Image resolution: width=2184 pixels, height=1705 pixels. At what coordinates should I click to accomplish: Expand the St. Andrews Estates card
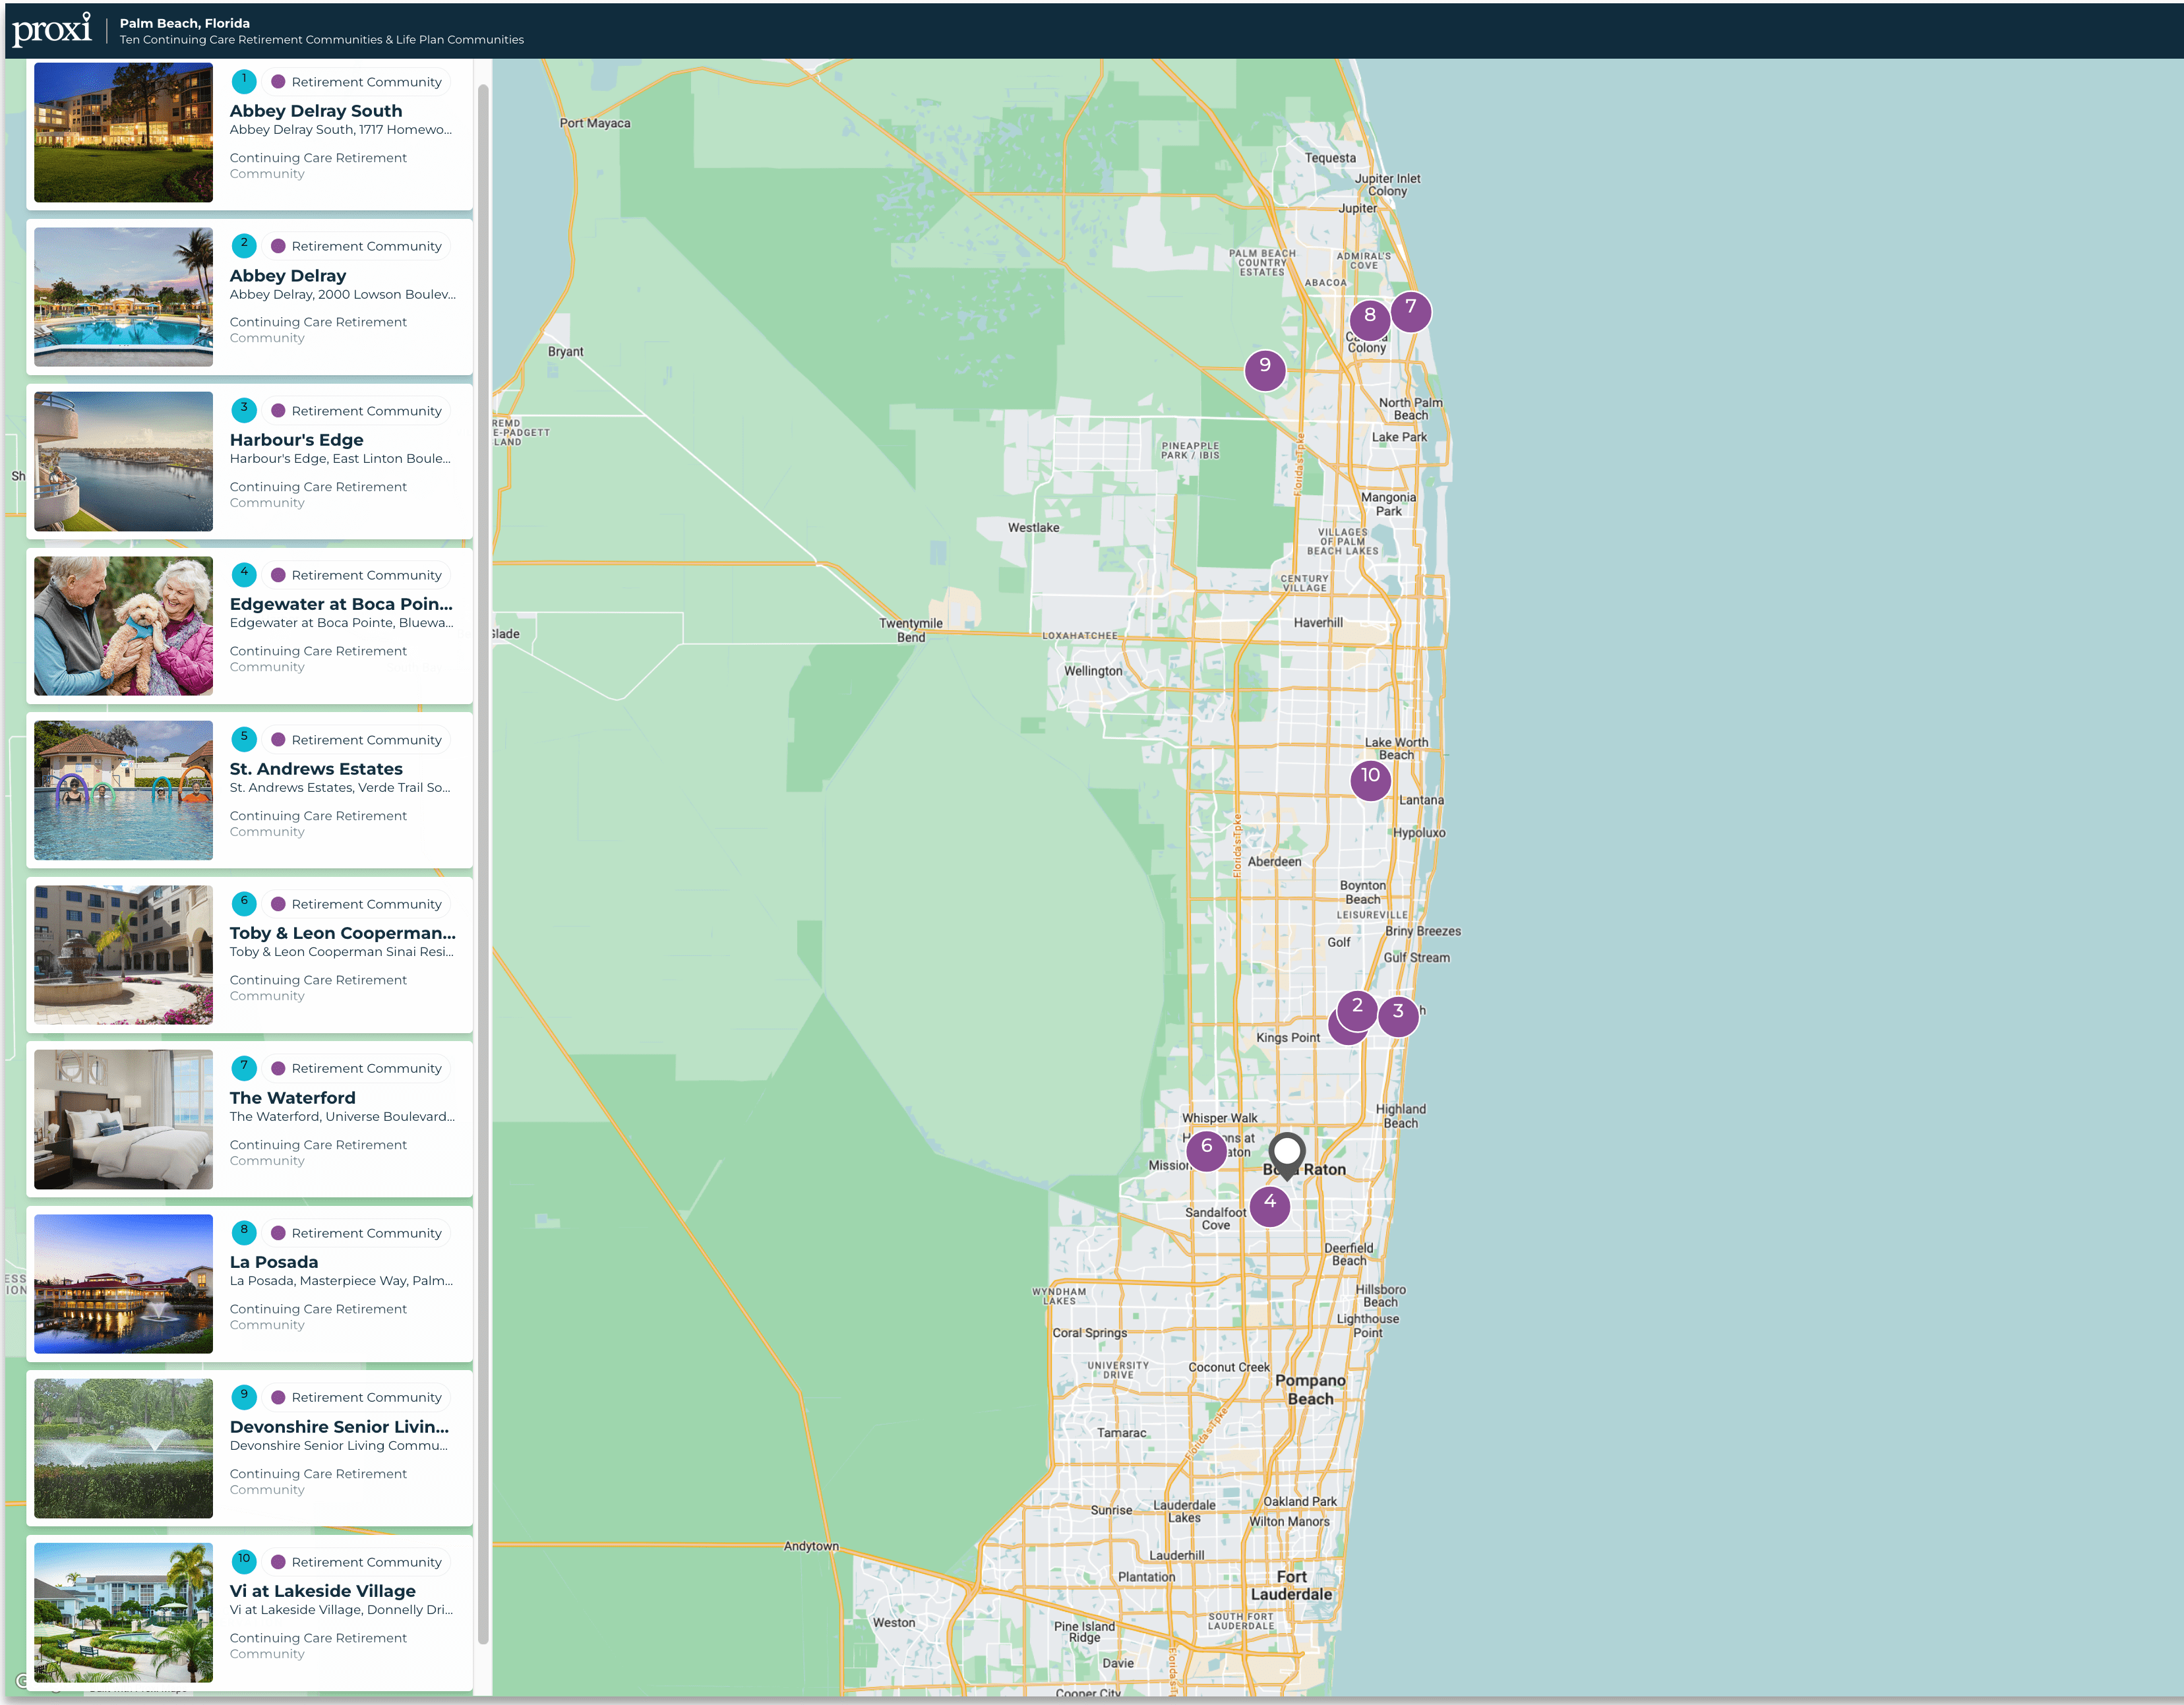coord(316,768)
